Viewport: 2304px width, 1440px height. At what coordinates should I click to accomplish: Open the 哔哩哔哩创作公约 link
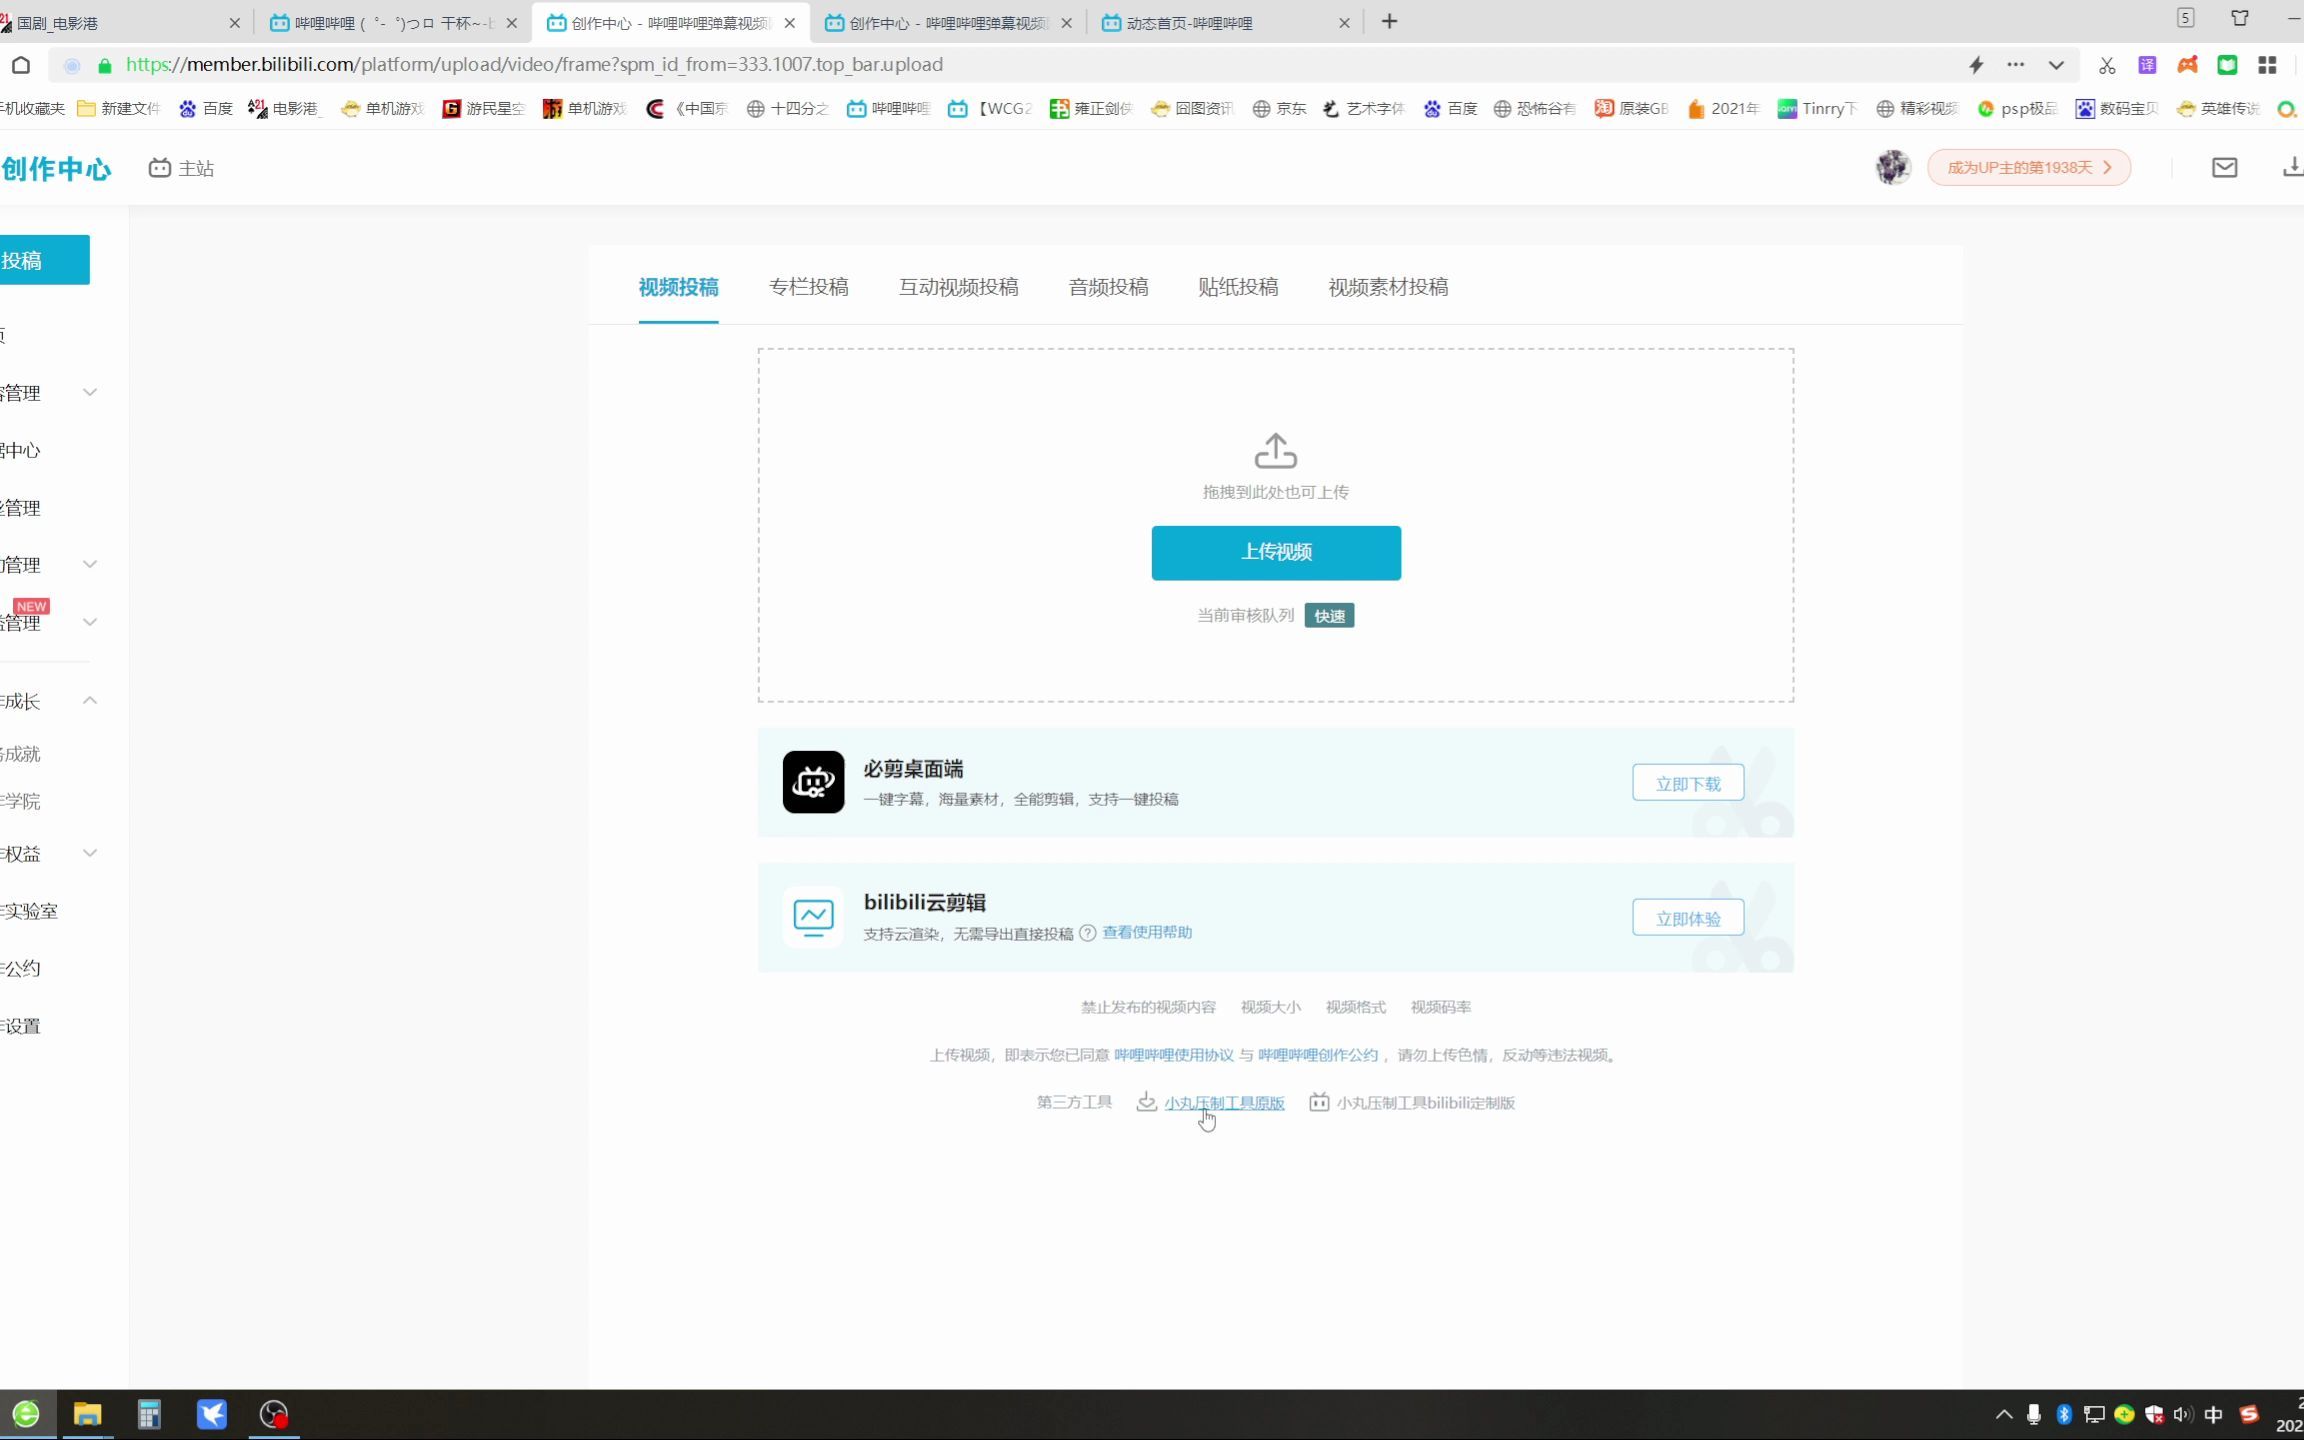pos(1318,1055)
